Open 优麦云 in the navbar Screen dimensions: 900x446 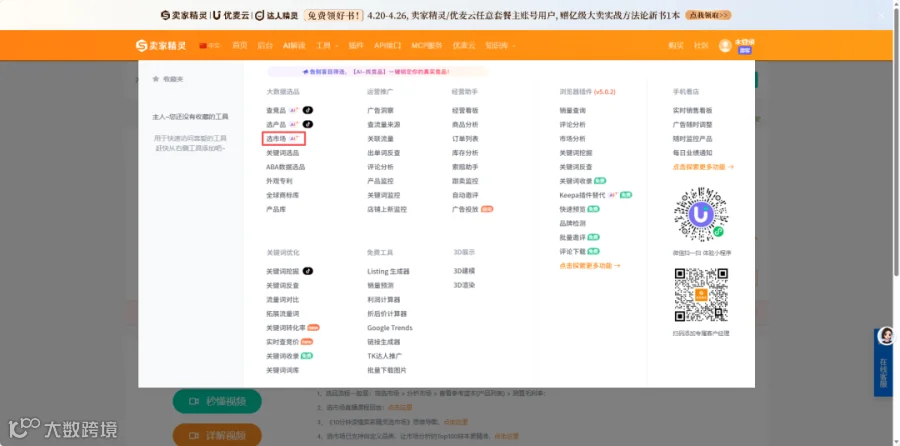point(464,45)
